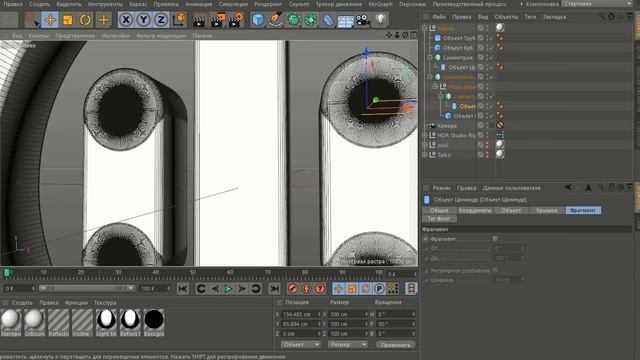Click the timeline start frame marker
Image resolution: width=640 pixels, height=360 pixels.
click(x=7, y=272)
